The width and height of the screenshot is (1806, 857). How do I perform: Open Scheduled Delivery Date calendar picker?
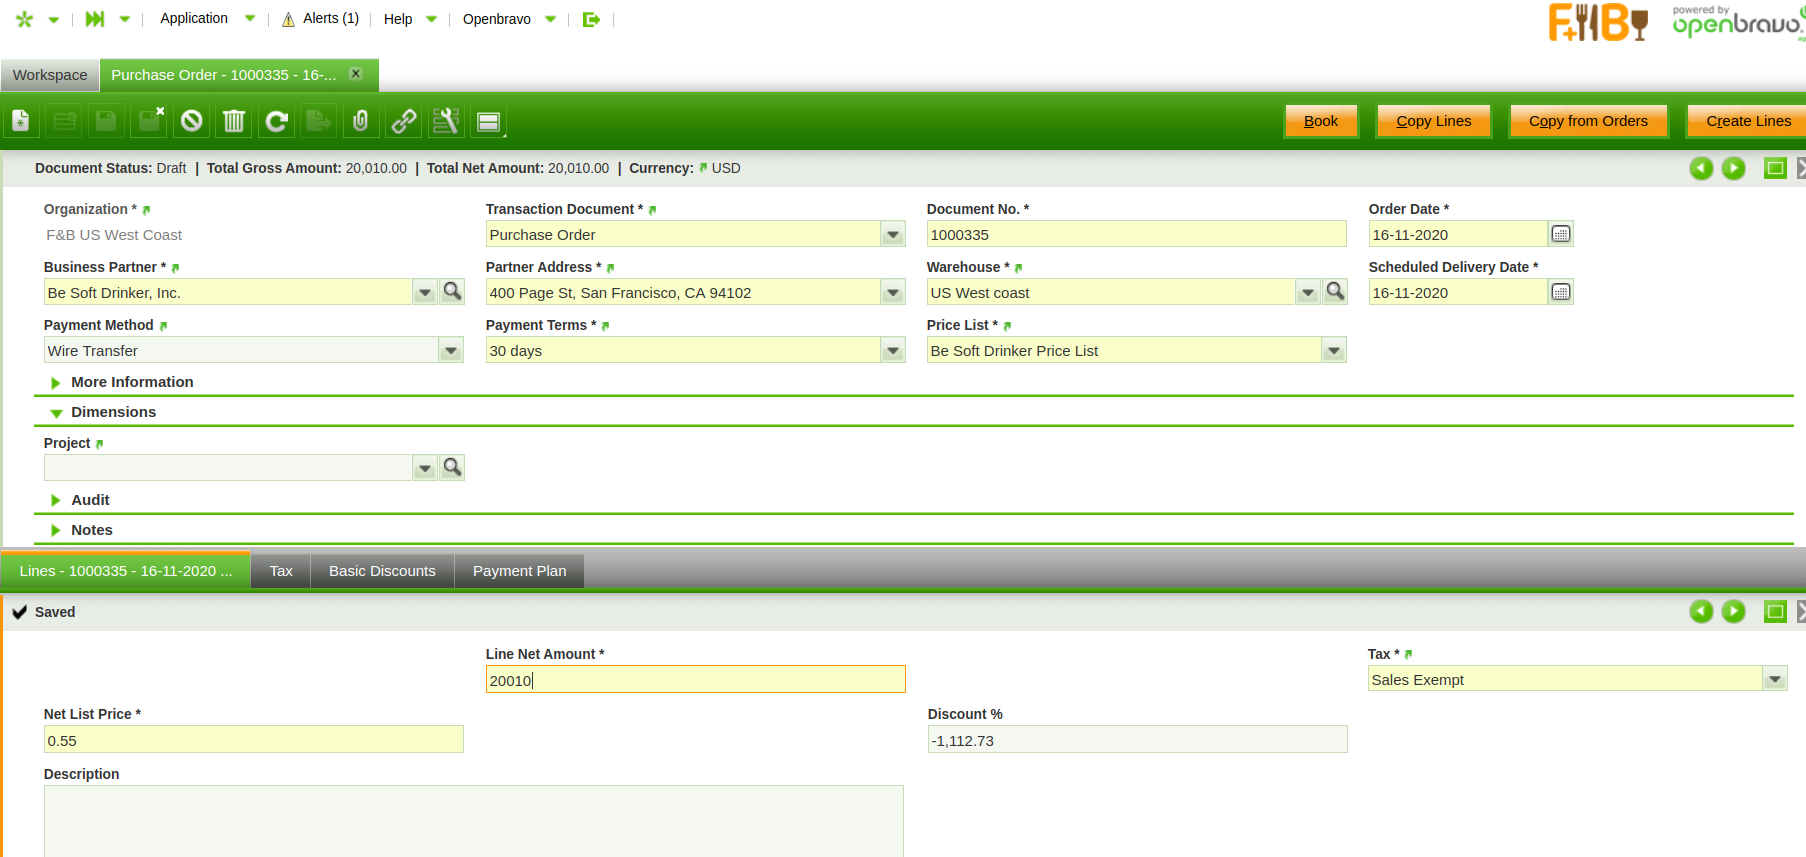1561,292
